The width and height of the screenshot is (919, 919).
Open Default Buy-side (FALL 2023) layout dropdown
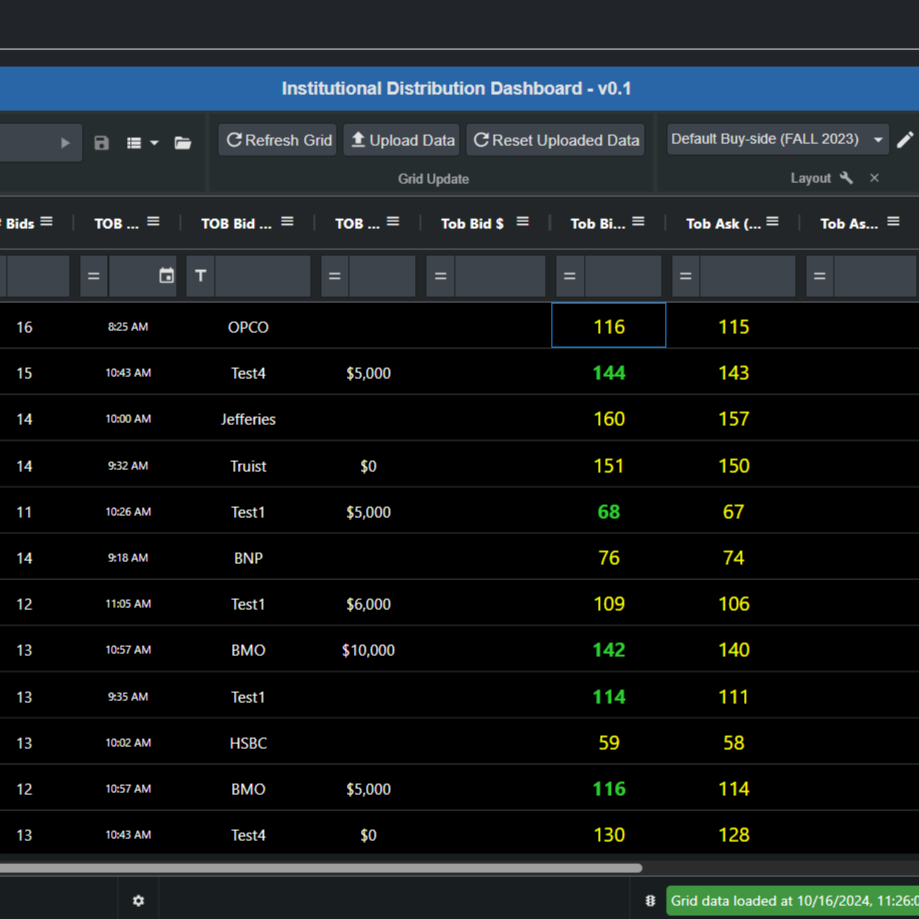(778, 139)
